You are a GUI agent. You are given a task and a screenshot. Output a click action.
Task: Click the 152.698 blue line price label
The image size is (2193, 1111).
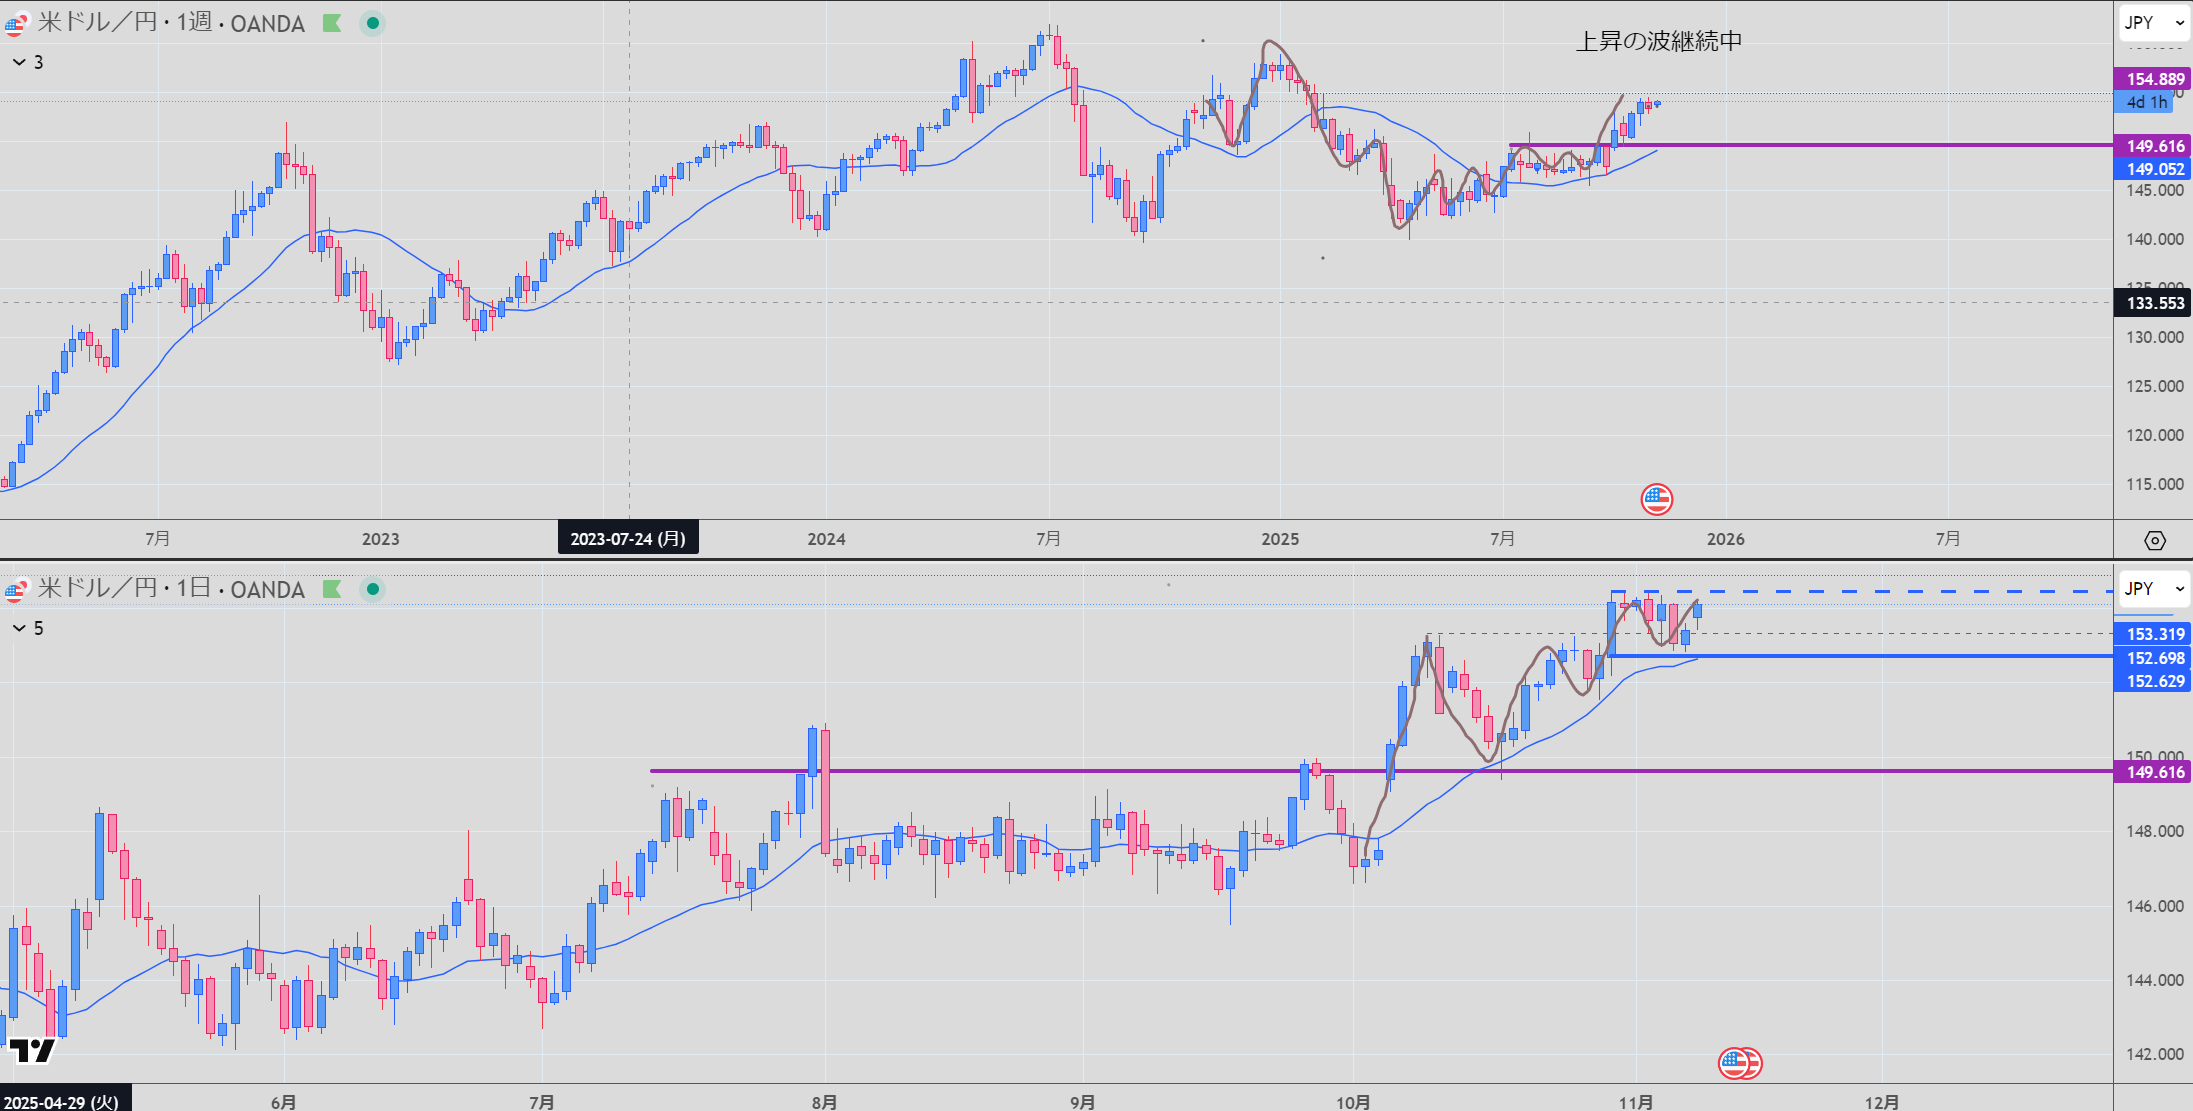pyautogui.click(x=2154, y=658)
